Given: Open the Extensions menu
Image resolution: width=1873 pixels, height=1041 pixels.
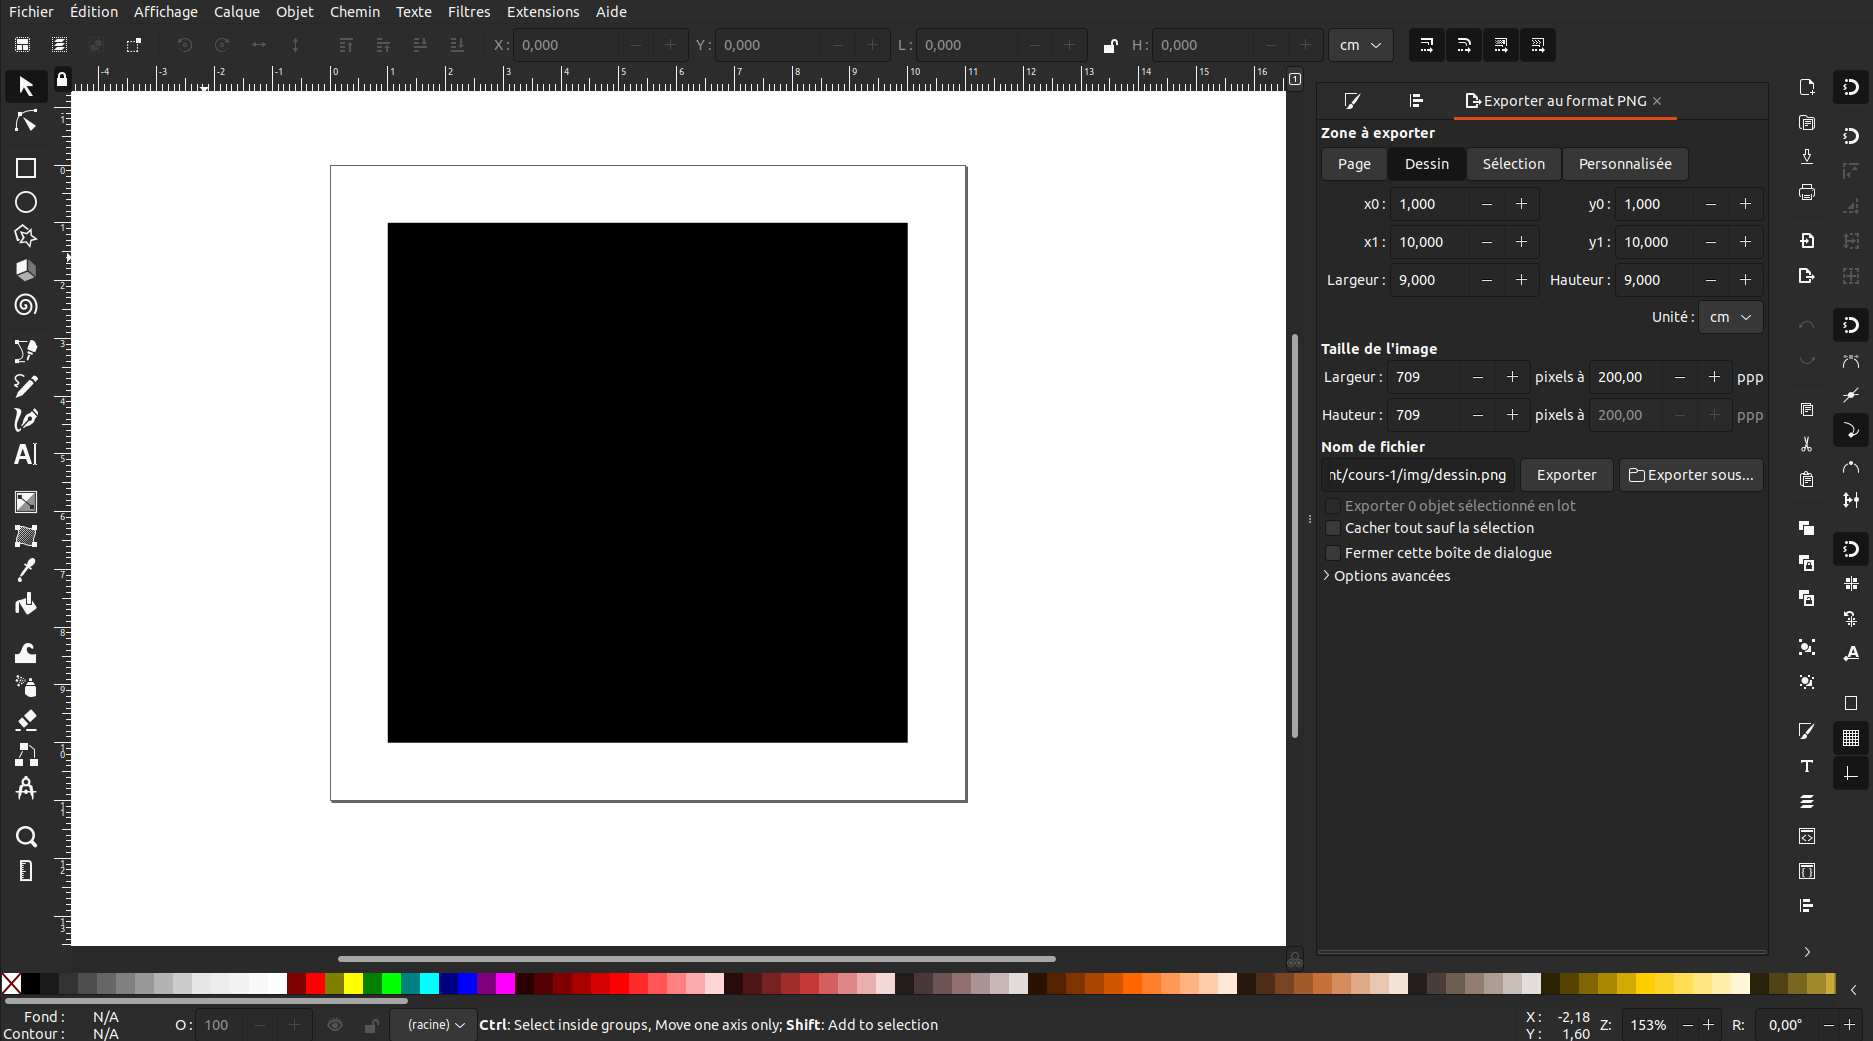Looking at the screenshot, I should (x=542, y=12).
